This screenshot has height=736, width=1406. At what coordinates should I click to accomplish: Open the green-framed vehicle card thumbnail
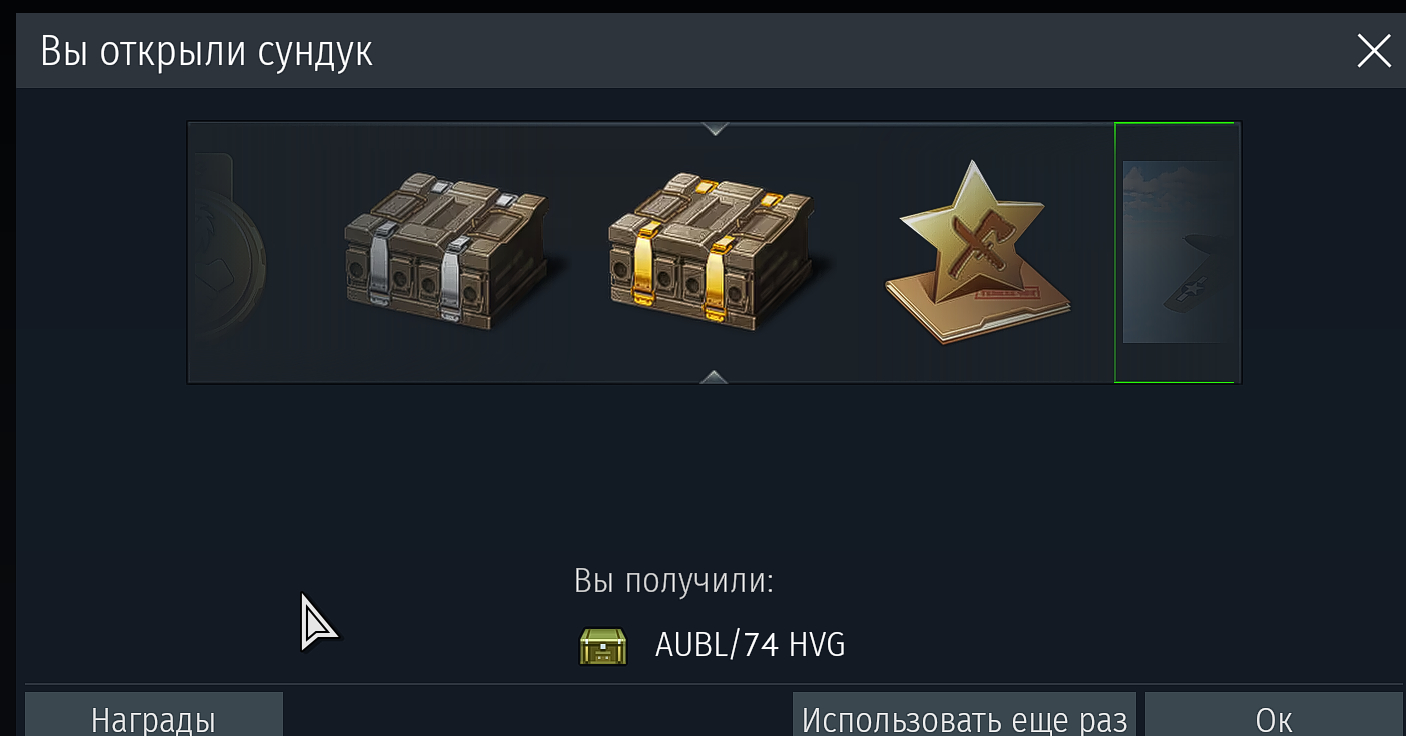1177,252
